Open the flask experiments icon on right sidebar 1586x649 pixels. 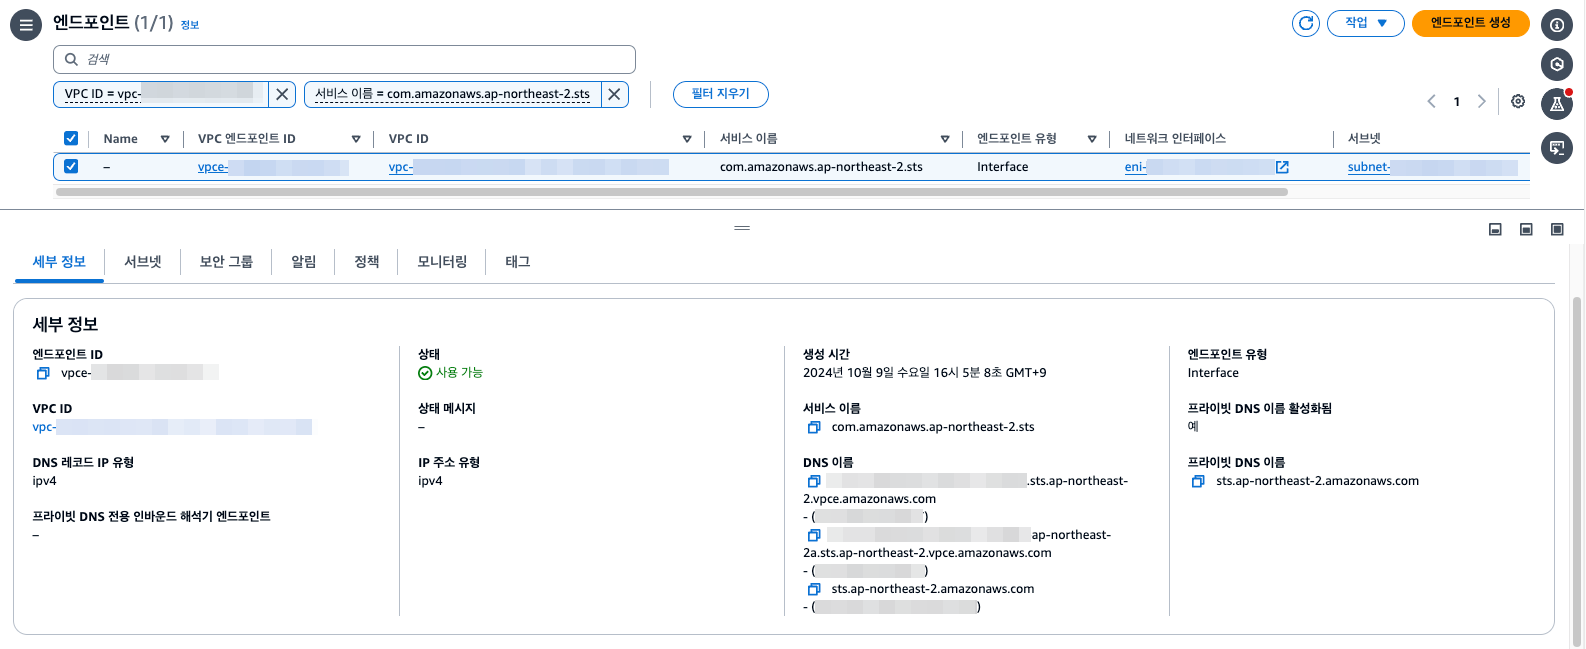coord(1557,103)
